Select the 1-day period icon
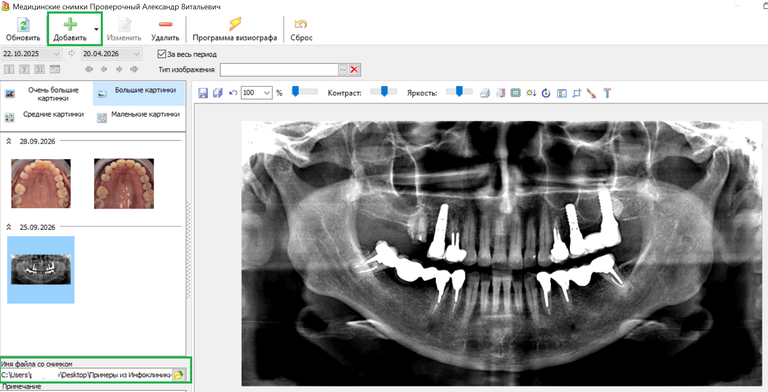The image size is (768, 392). point(8,70)
